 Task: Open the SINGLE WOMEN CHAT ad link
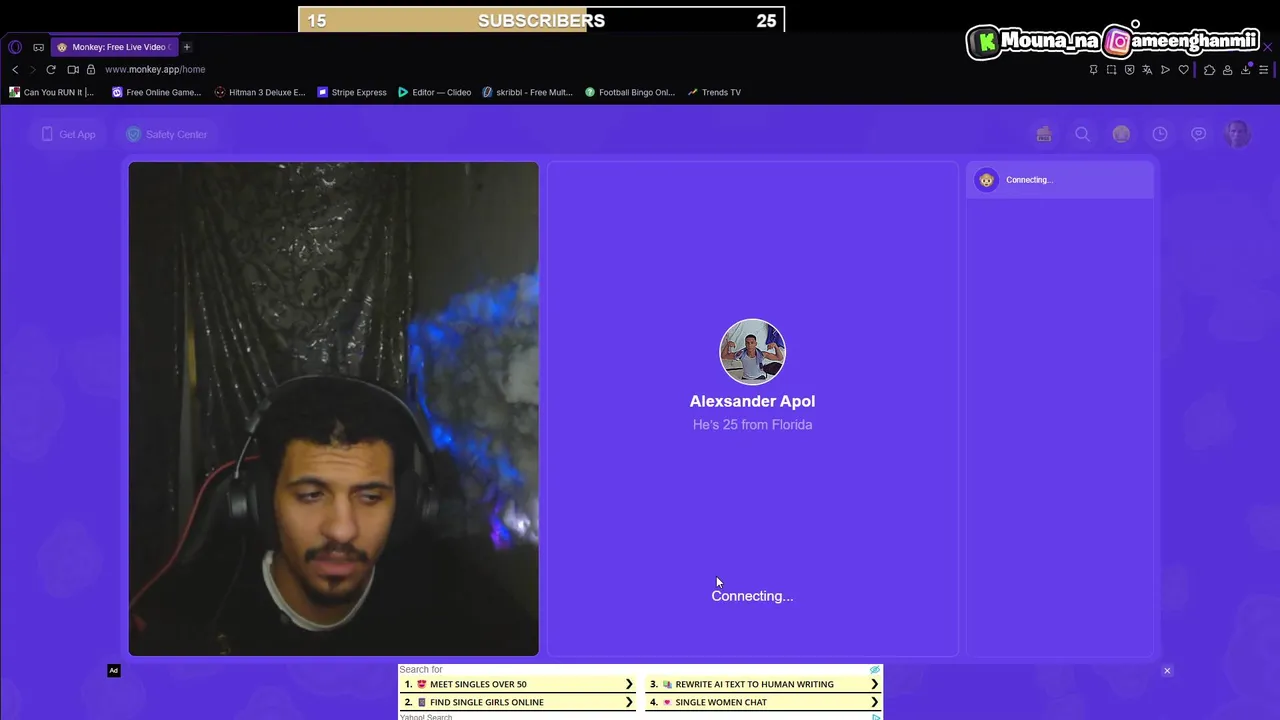tap(764, 702)
